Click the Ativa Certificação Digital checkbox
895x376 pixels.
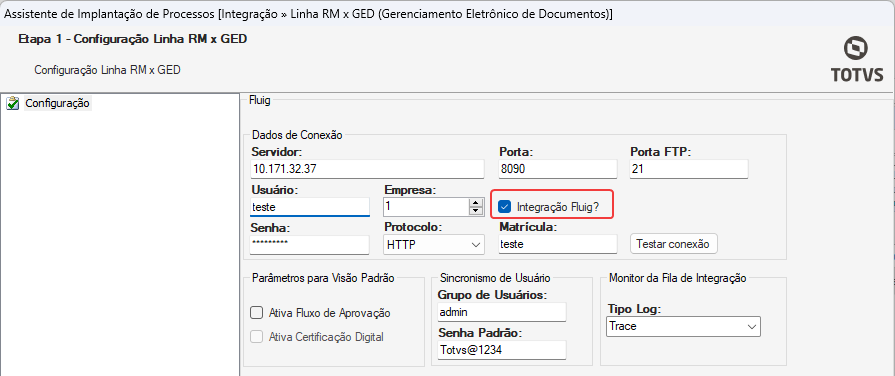tap(257, 337)
